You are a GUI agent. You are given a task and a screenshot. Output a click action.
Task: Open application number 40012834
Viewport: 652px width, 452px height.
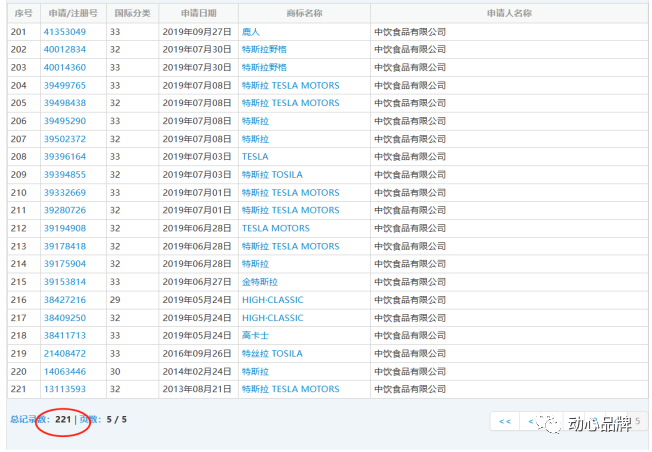tap(65, 49)
